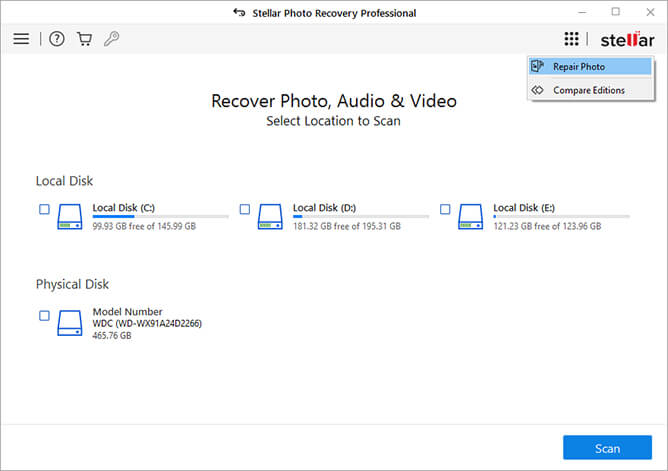The height and width of the screenshot is (471, 668).
Task: Select the WDC physical disk checkbox
Action: pos(44,315)
